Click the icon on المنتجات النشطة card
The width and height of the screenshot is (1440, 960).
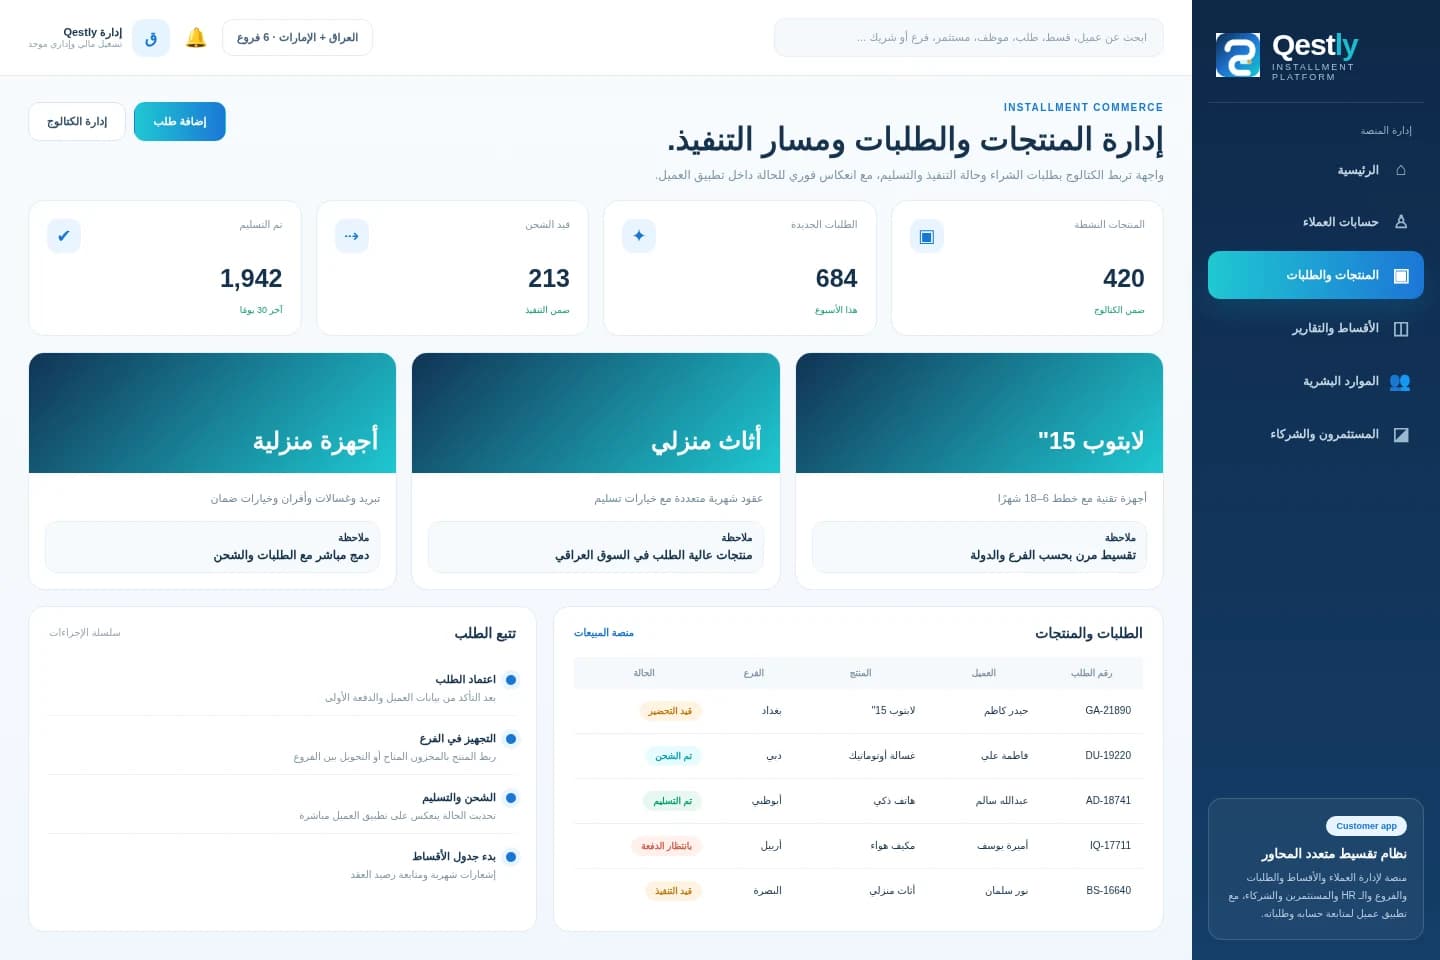[926, 236]
